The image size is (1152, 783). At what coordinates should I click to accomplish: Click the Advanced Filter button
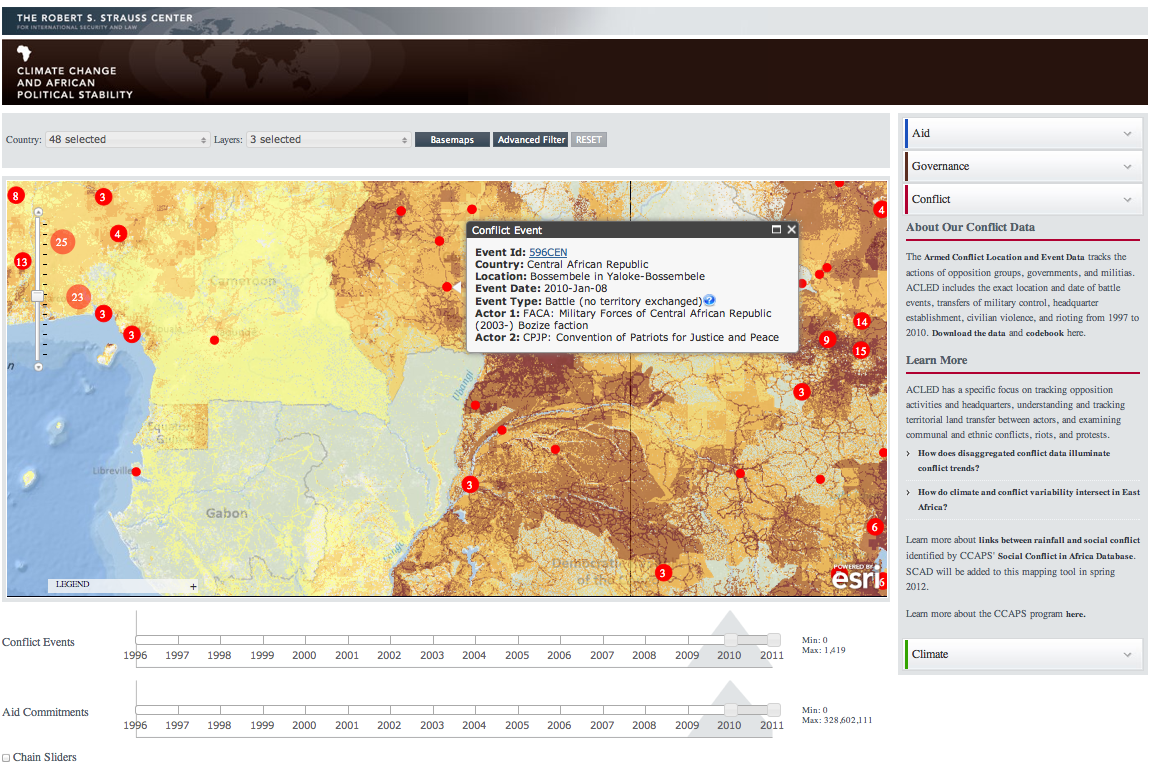tap(531, 140)
